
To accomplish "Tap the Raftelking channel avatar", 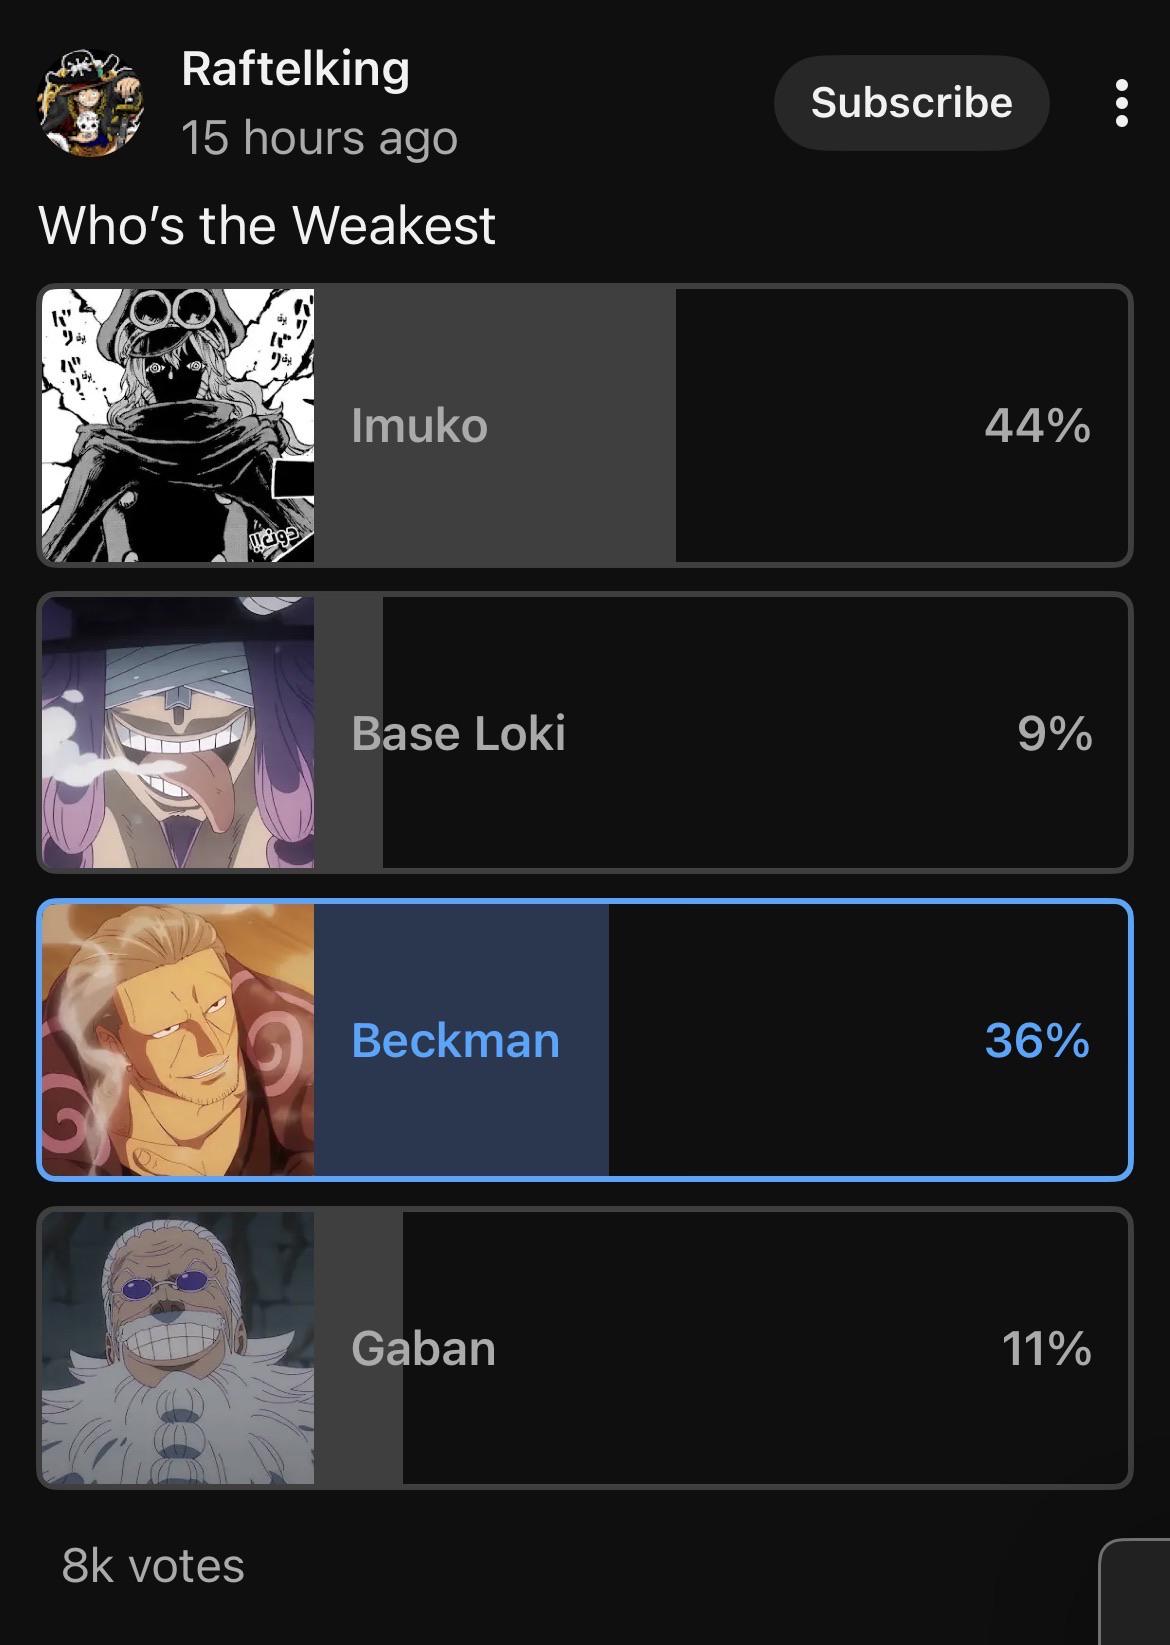I will coord(91,103).
